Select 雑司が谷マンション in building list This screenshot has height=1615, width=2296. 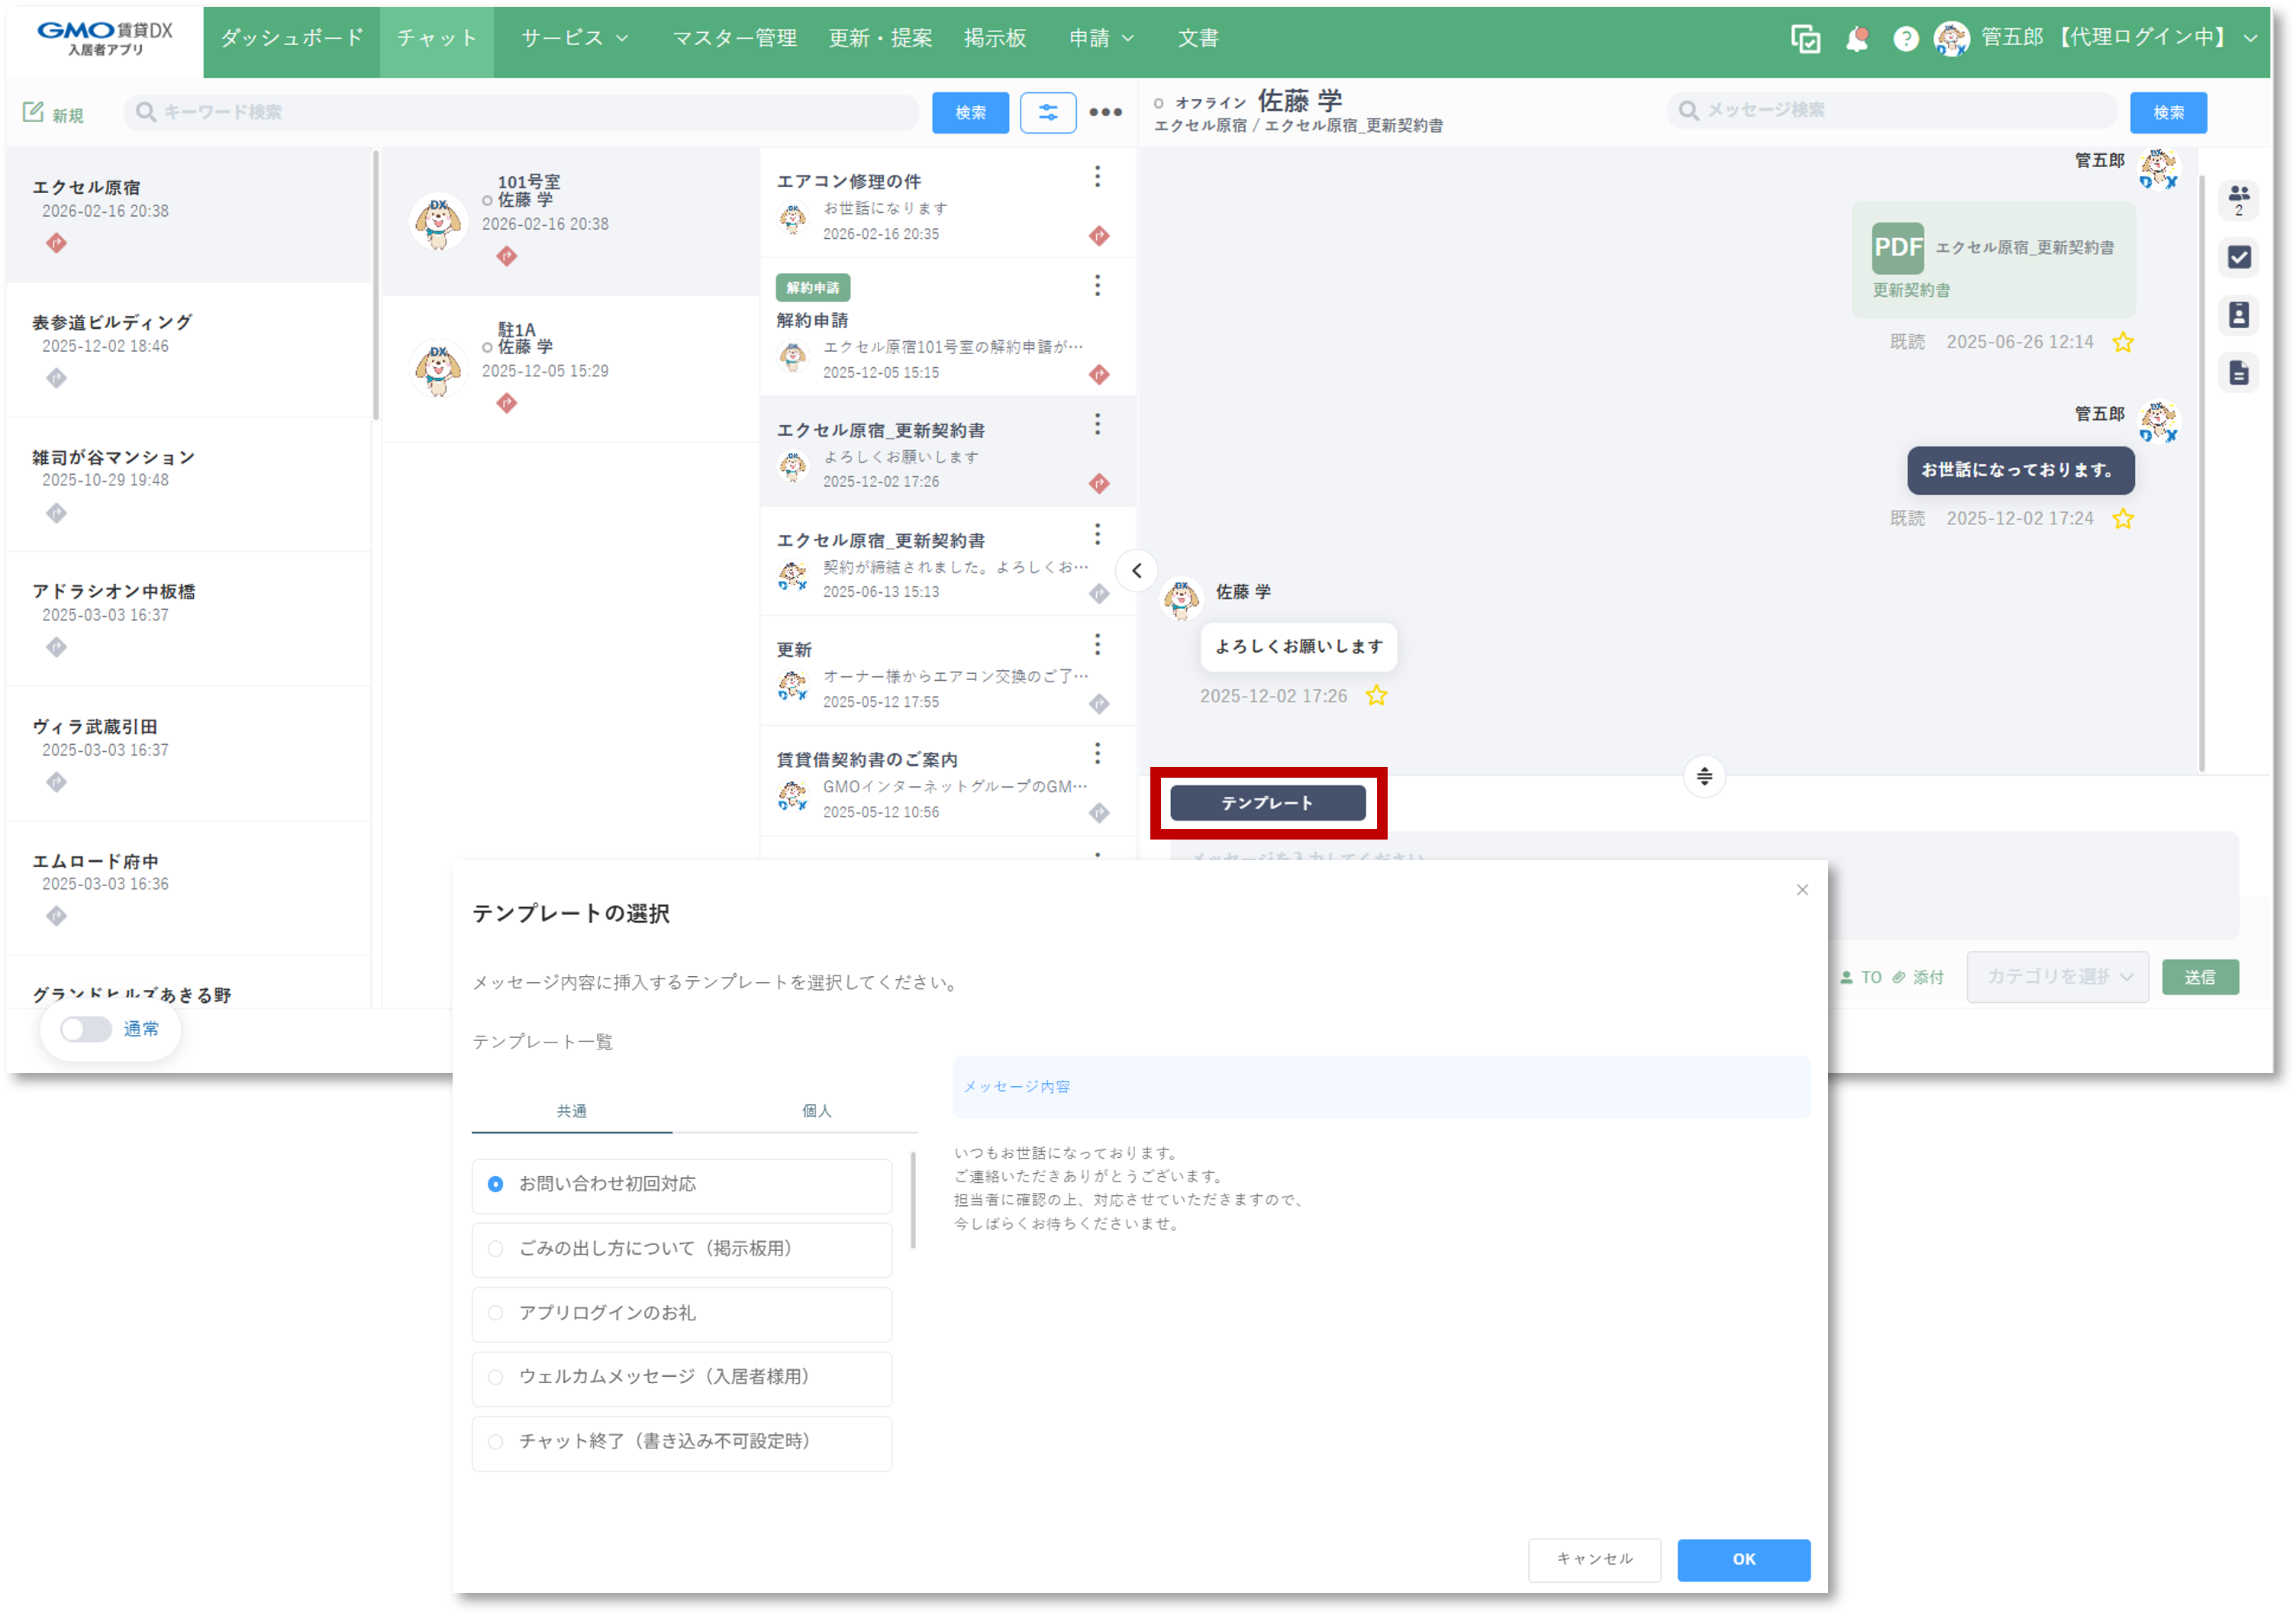tap(188, 485)
